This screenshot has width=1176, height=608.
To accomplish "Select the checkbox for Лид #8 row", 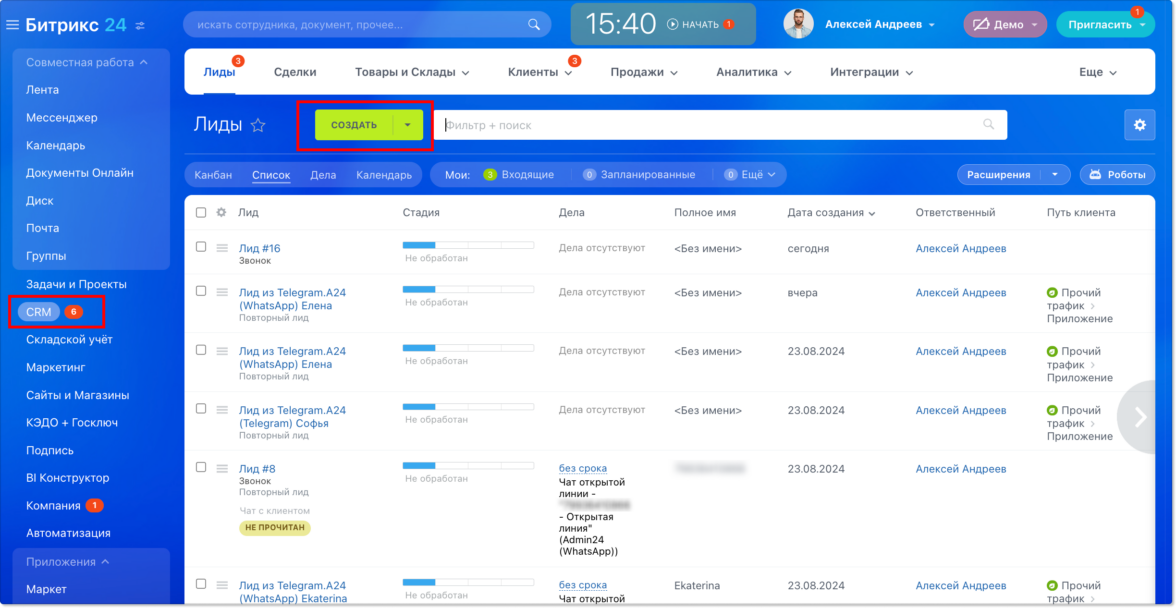I will pos(201,467).
